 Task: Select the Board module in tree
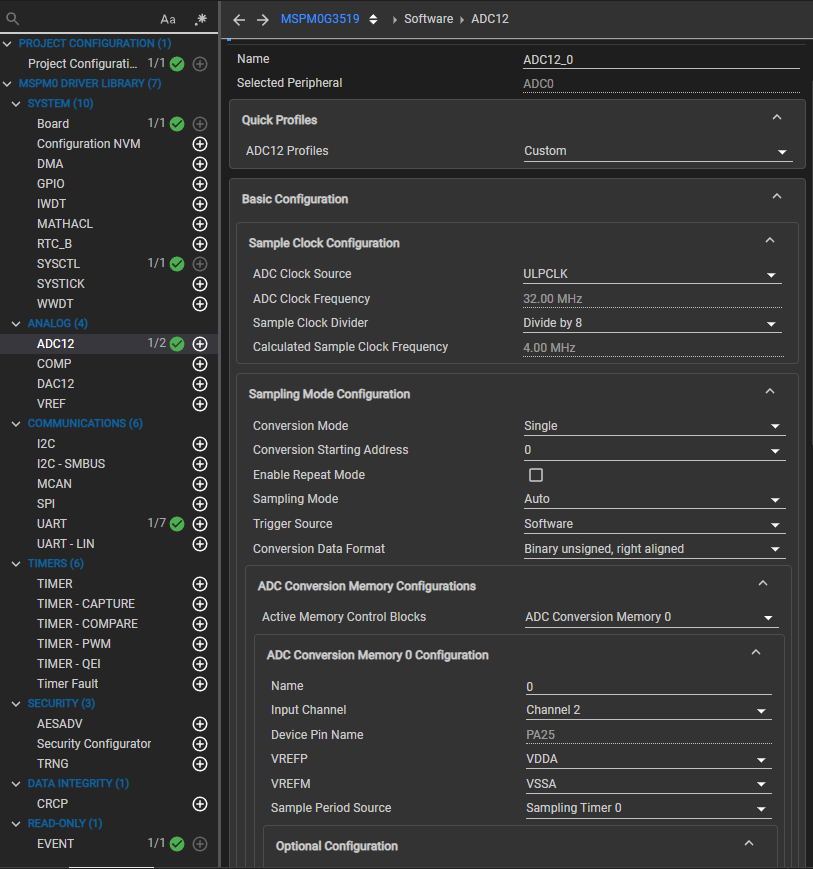point(53,124)
